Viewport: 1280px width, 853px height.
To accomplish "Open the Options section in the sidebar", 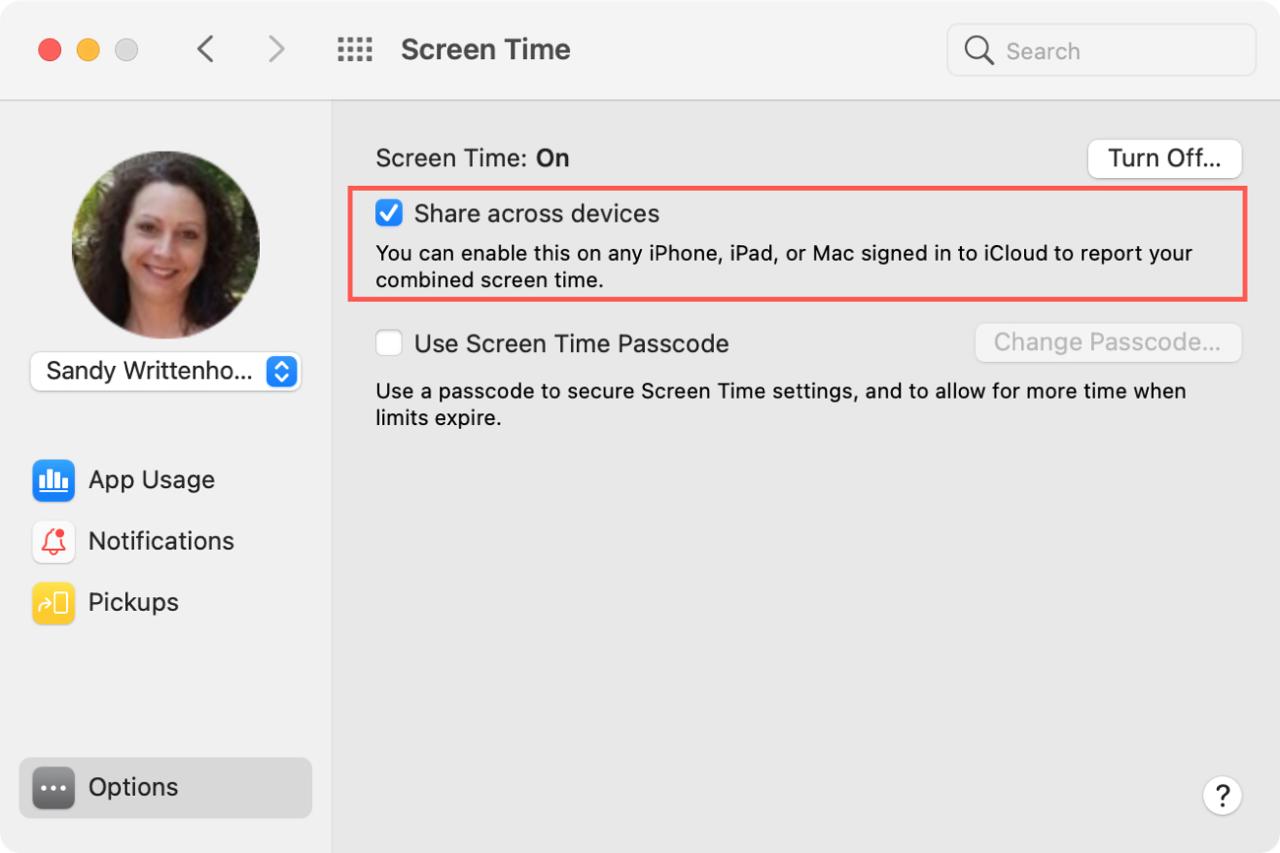I will (131, 787).
